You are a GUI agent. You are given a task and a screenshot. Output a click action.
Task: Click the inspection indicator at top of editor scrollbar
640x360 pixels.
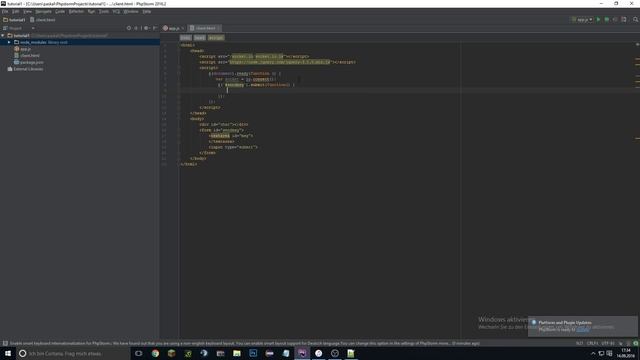click(637, 44)
